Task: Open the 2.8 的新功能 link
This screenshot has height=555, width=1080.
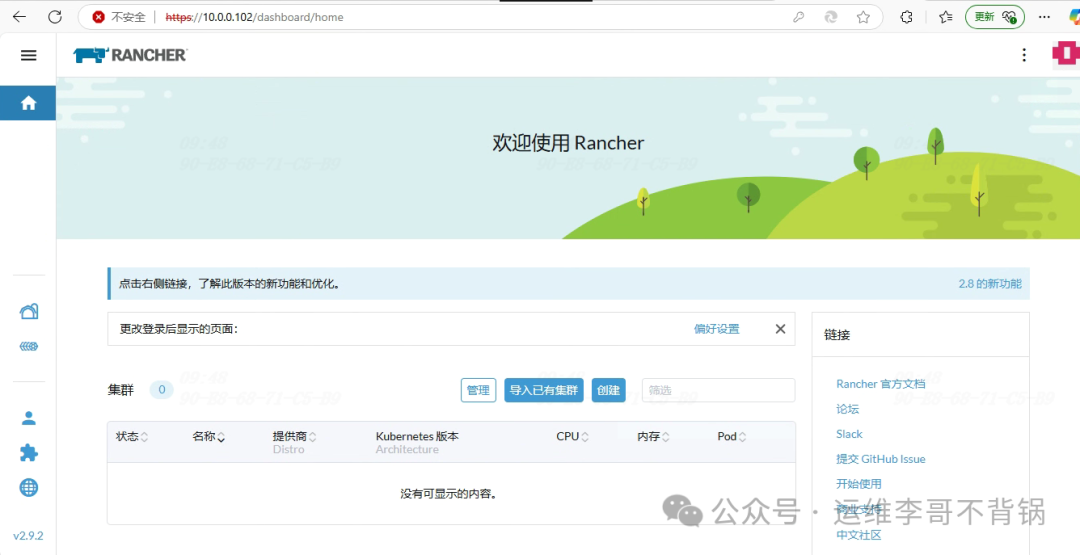Action: coord(990,284)
